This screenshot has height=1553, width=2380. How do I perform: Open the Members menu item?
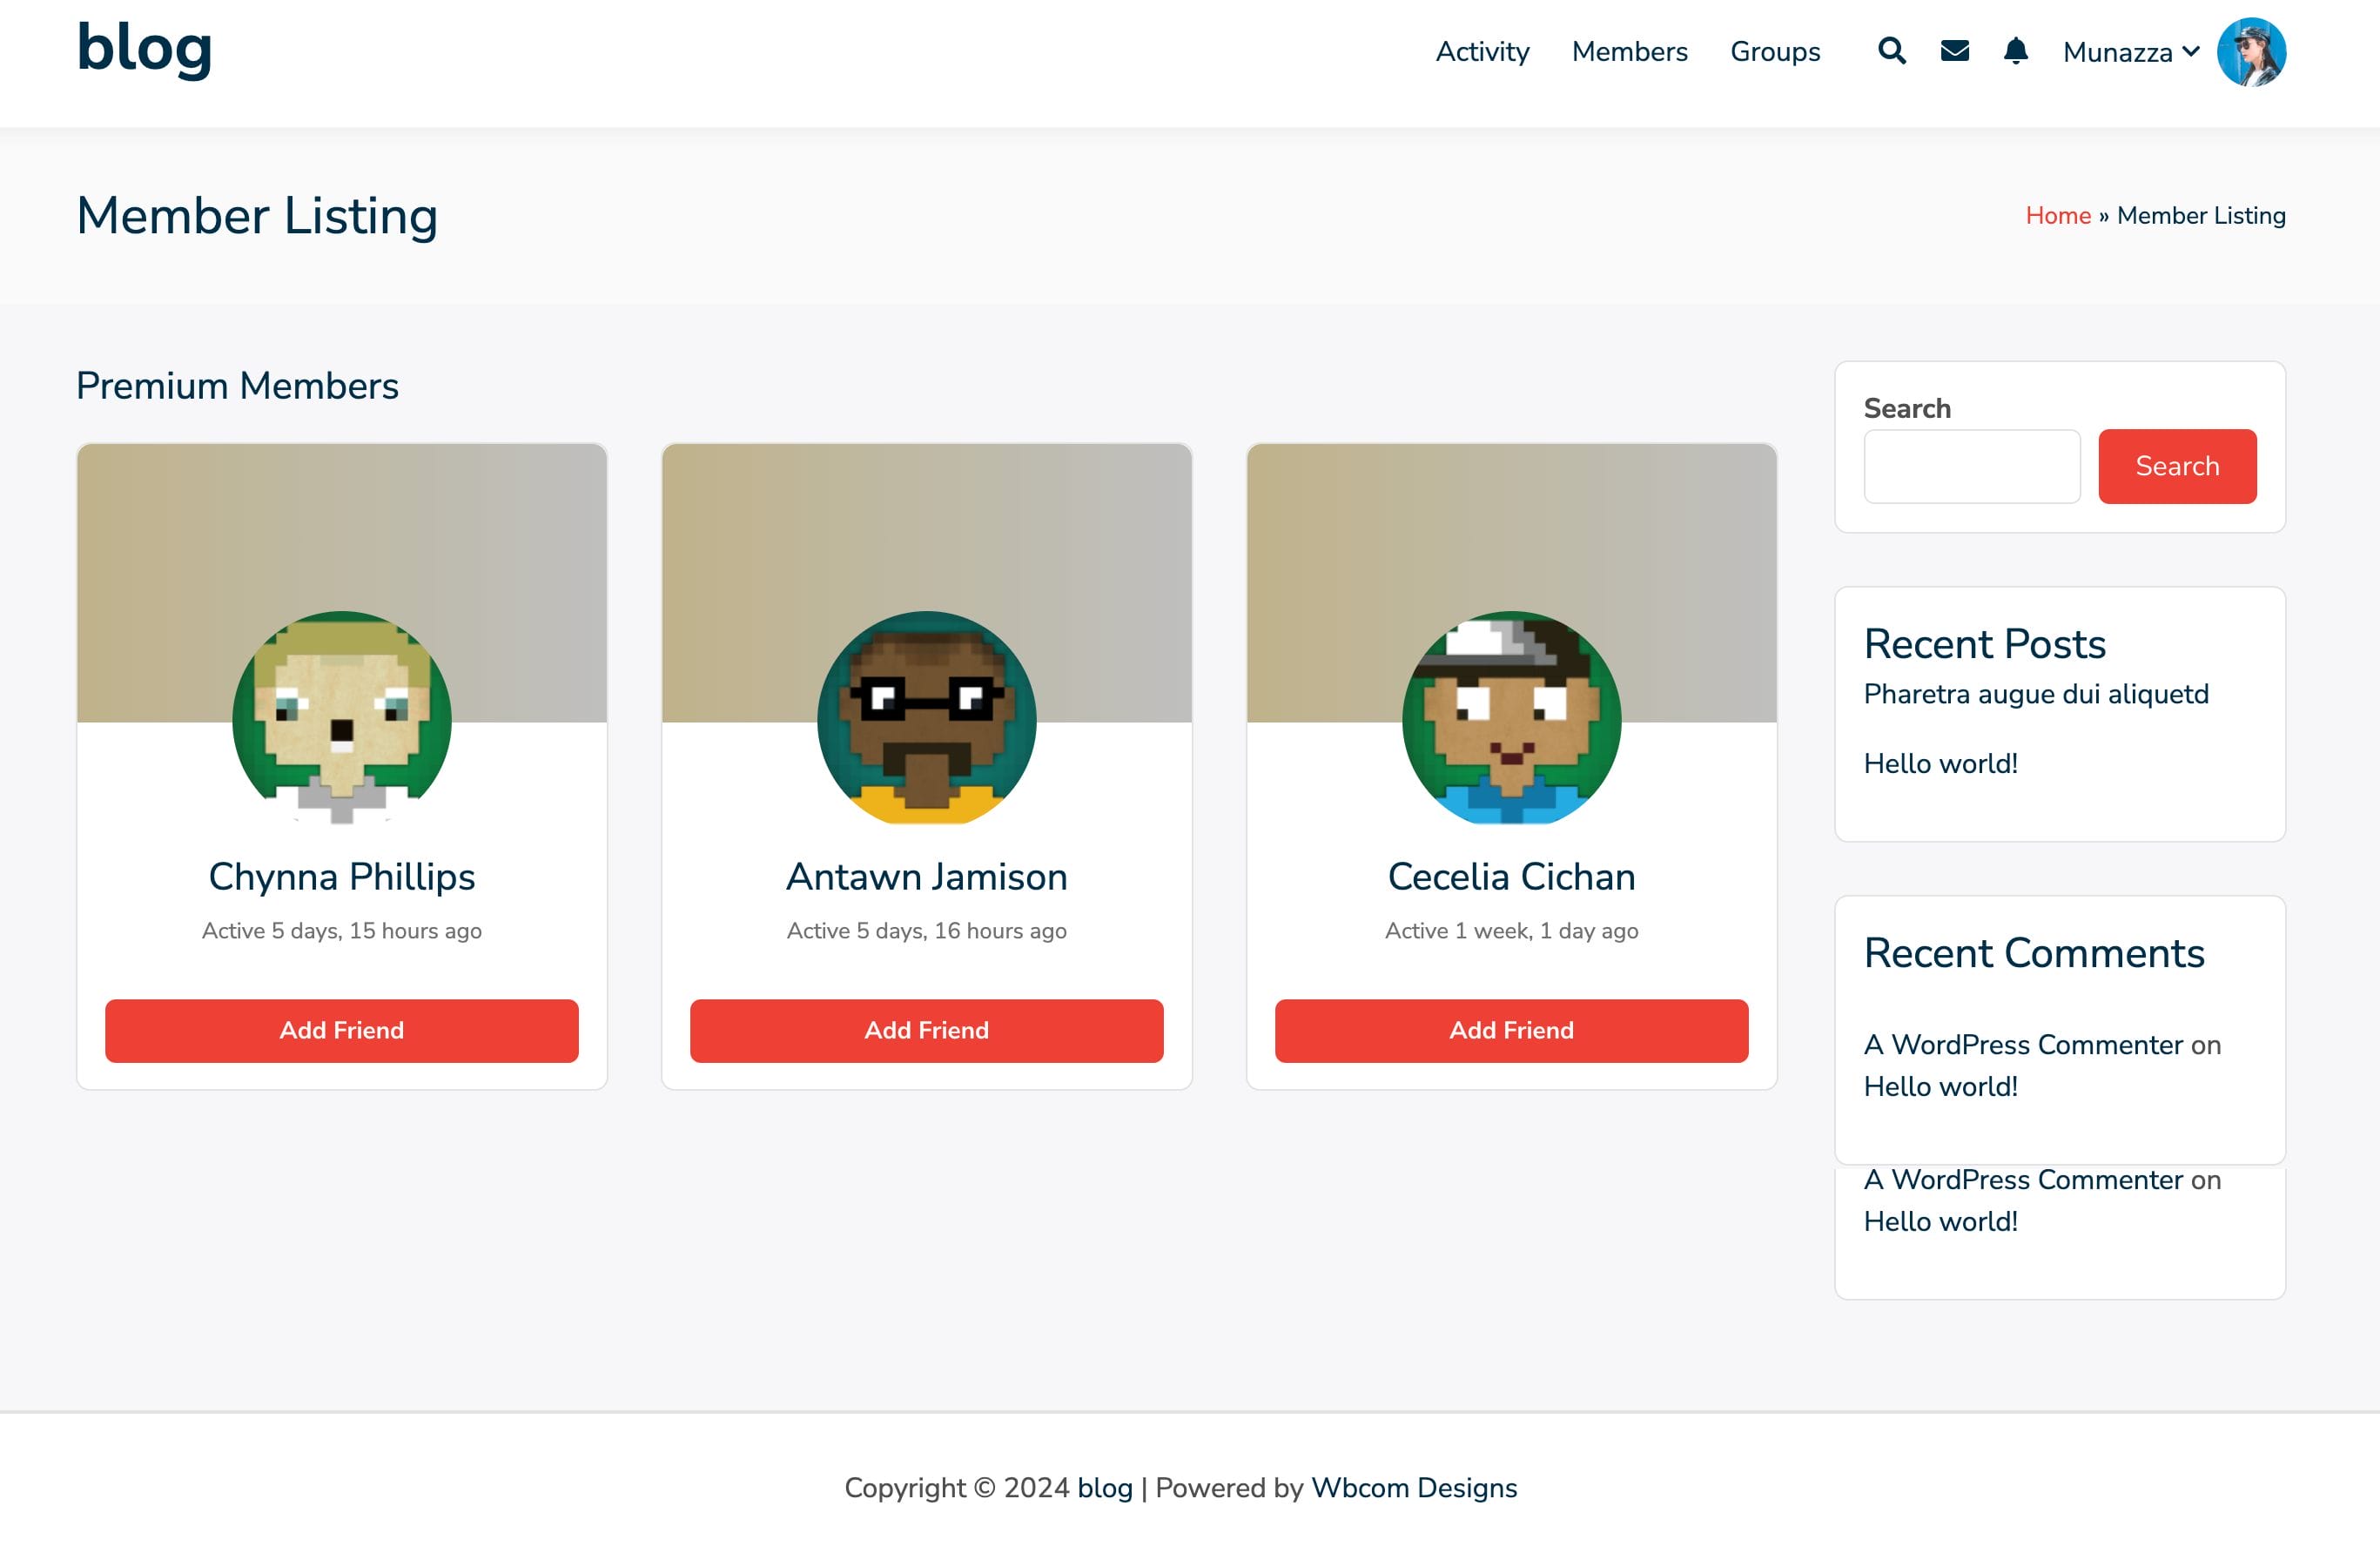[1629, 52]
